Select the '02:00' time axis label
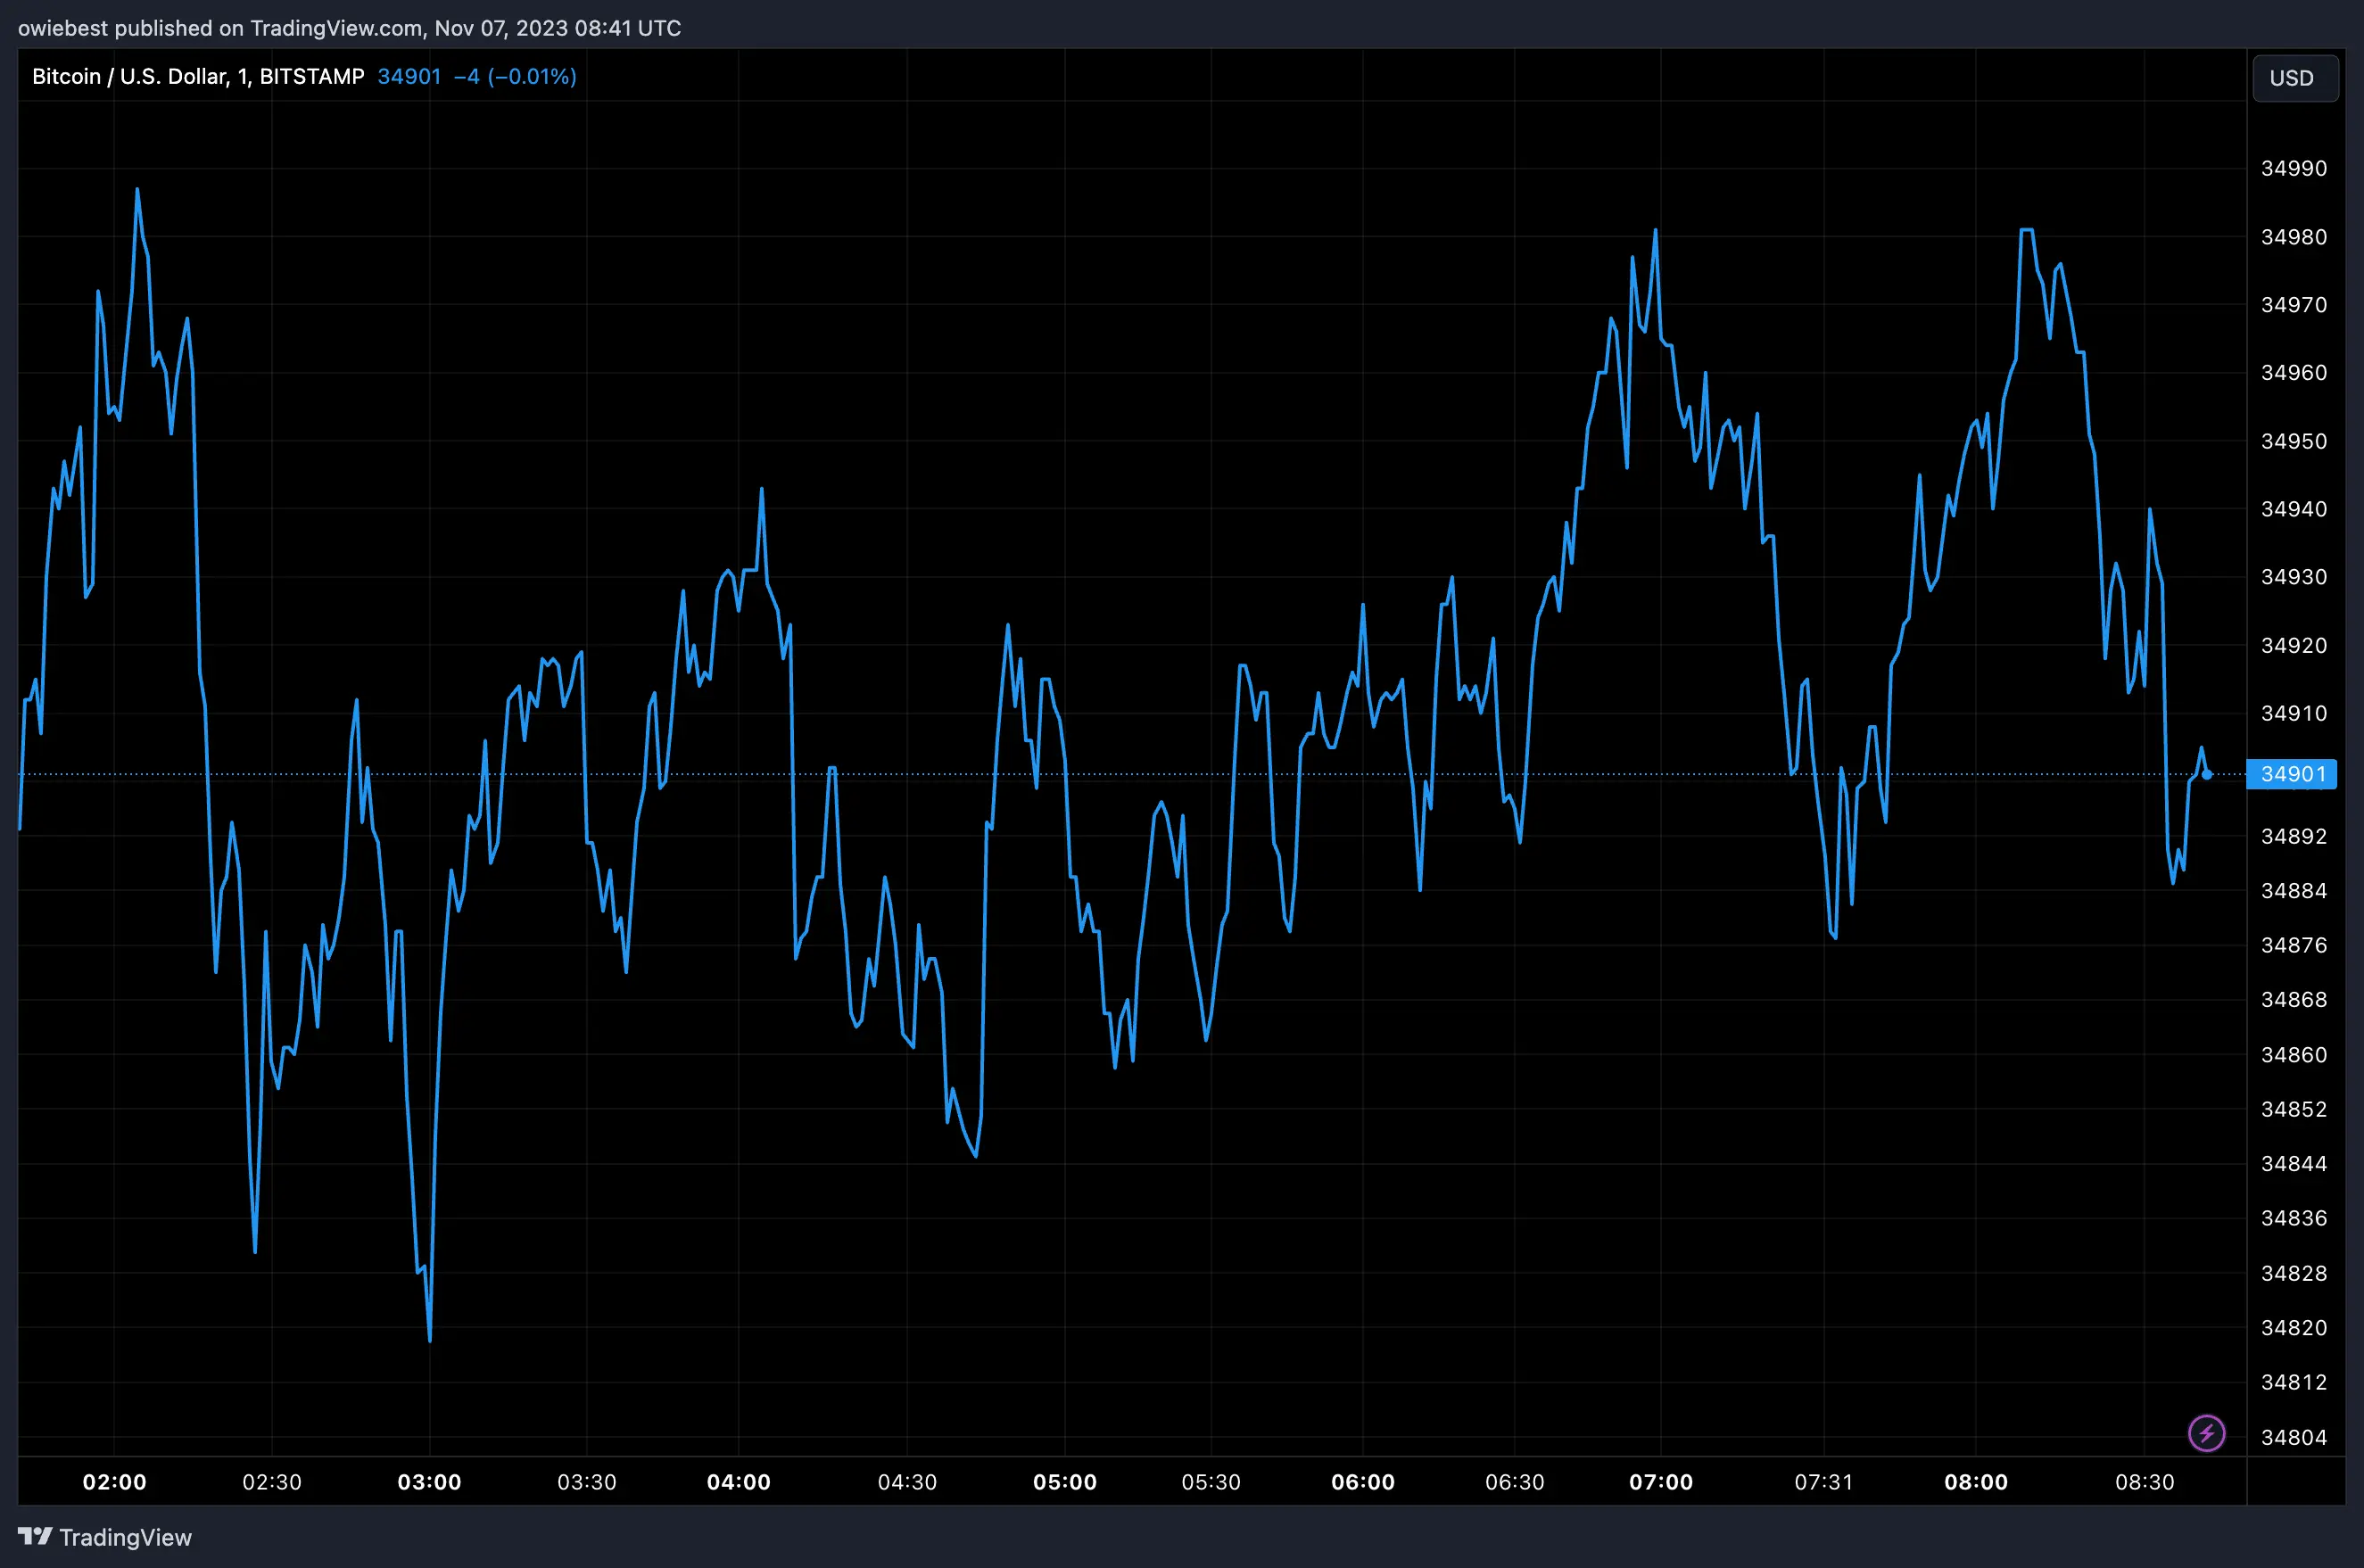The width and height of the screenshot is (2364, 1568). tap(115, 1482)
